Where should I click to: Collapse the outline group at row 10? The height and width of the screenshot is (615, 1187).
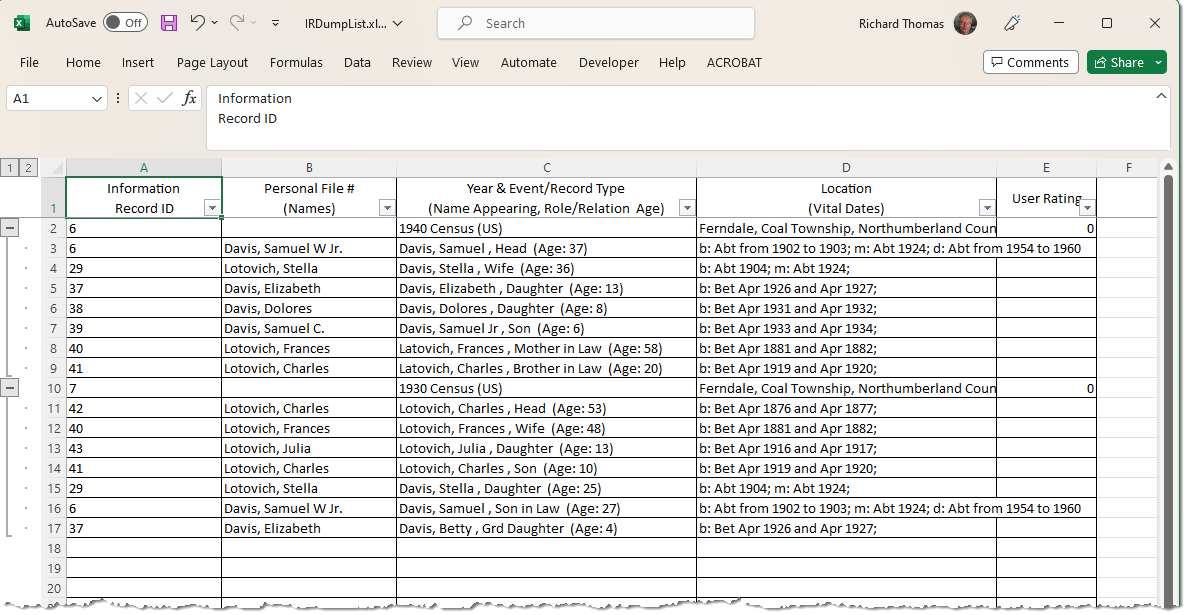(10, 388)
